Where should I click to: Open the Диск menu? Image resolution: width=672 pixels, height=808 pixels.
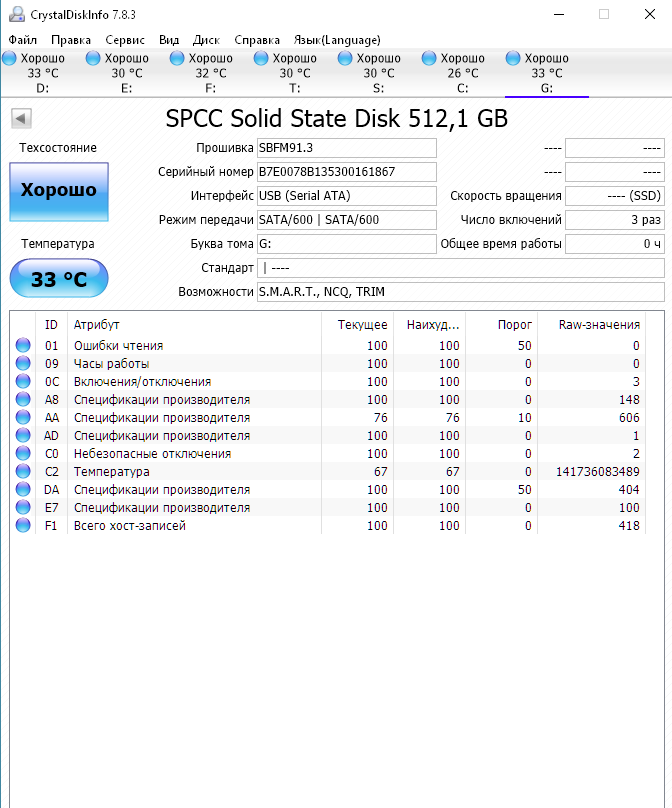206,40
